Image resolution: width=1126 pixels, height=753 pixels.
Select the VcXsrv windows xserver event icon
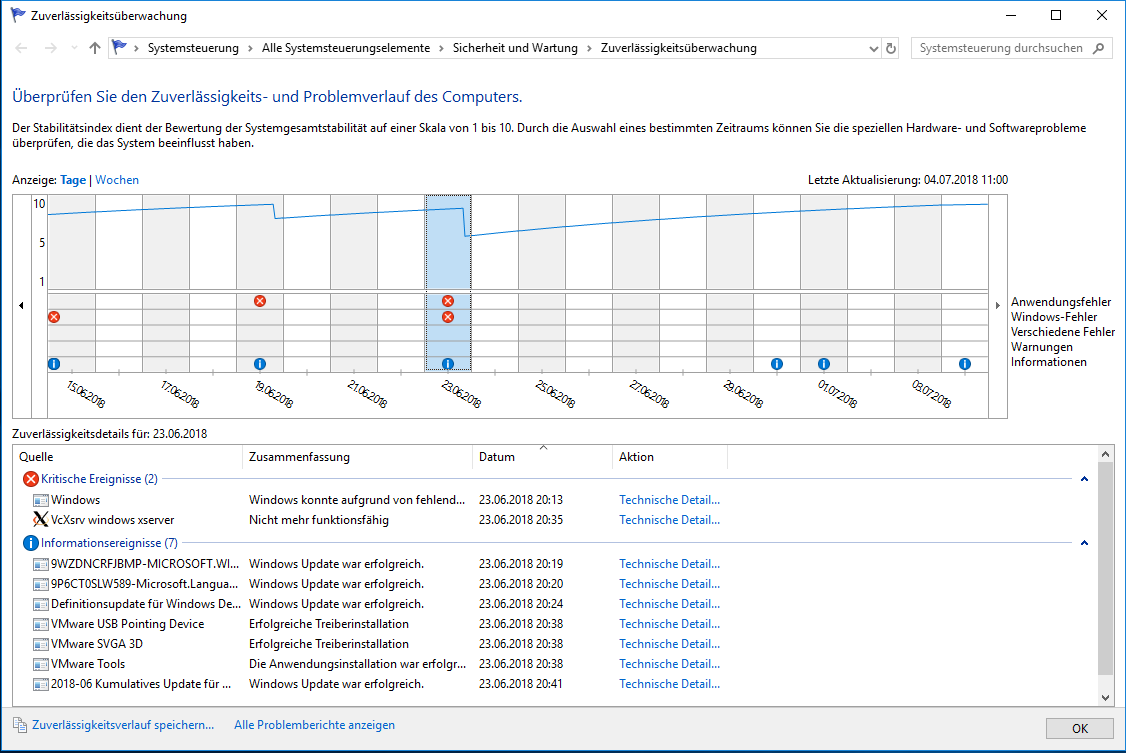tap(38, 519)
